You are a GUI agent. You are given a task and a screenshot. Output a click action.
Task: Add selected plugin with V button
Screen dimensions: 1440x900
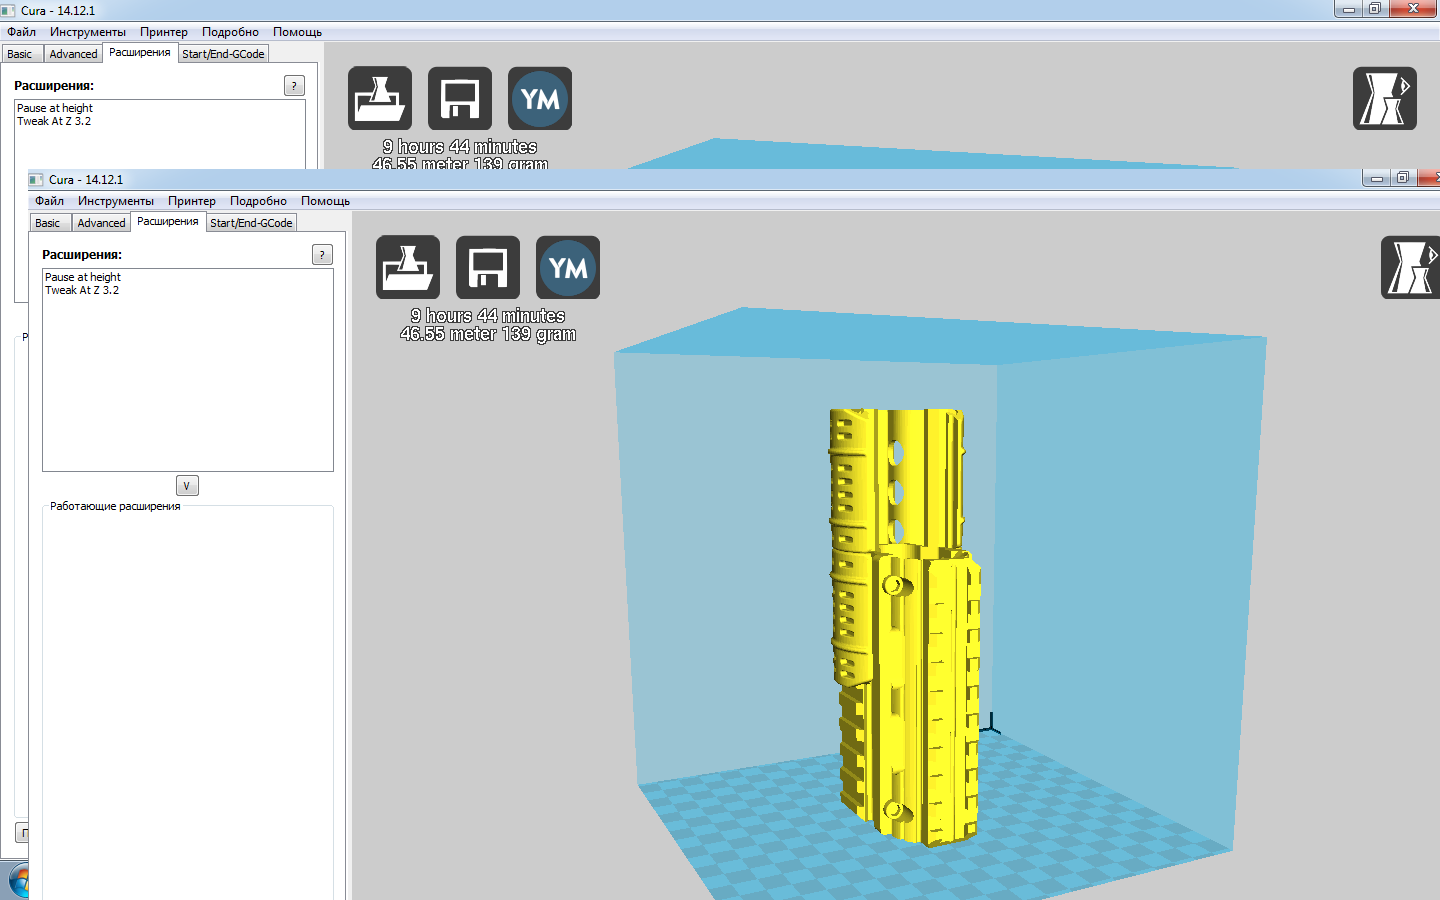(x=187, y=486)
